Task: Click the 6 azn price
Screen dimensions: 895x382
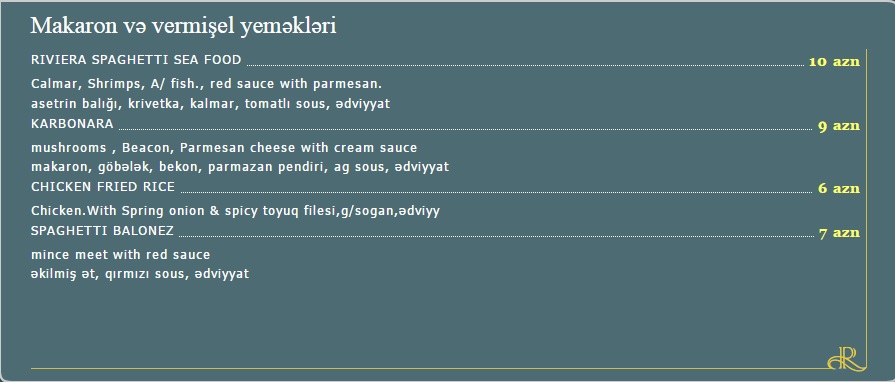Action: (838, 188)
